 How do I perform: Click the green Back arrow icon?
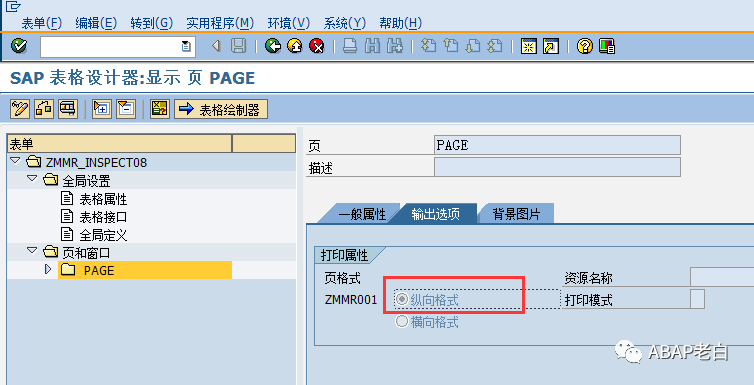(273, 46)
